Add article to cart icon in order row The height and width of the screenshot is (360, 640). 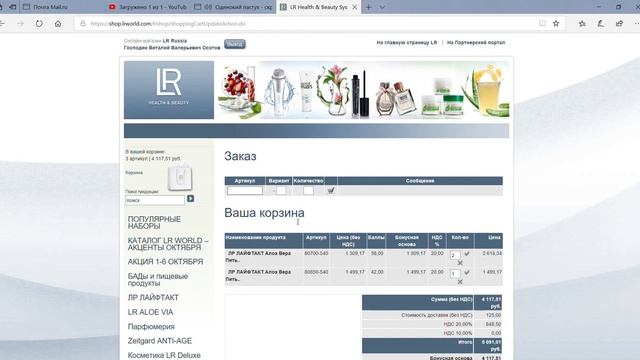[x=331, y=190]
